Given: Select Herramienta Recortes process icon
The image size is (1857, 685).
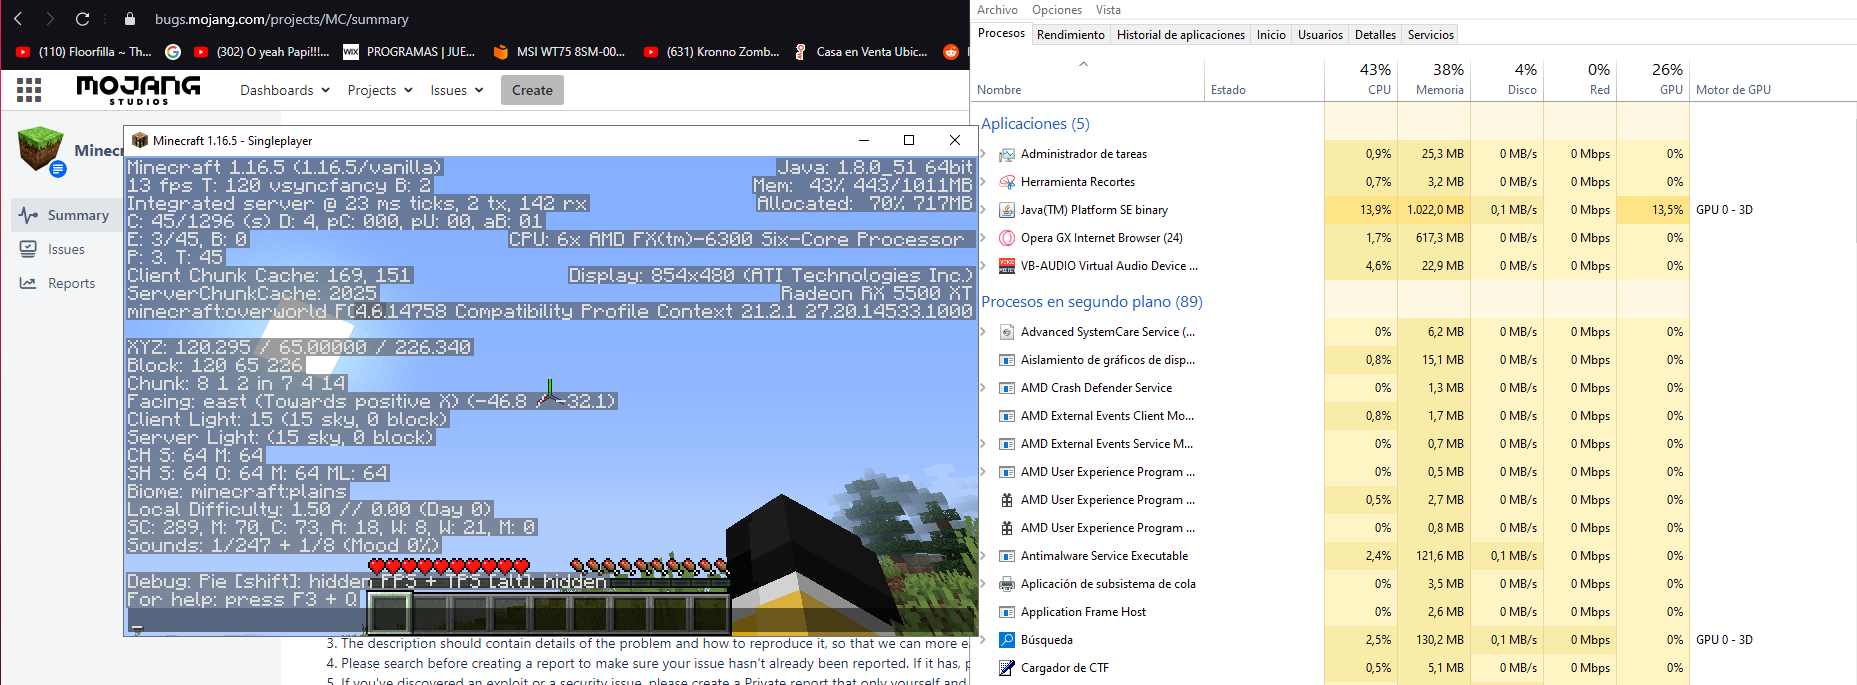Looking at the screenshot, I should click(x=1007, y=182).
